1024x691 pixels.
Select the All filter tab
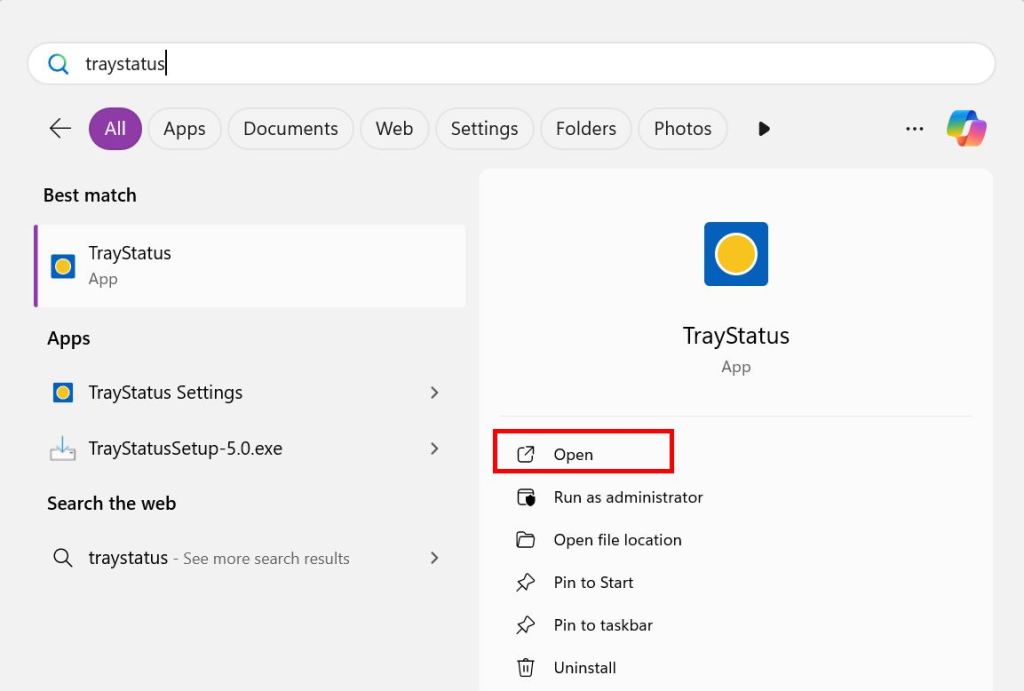(115, 129)
